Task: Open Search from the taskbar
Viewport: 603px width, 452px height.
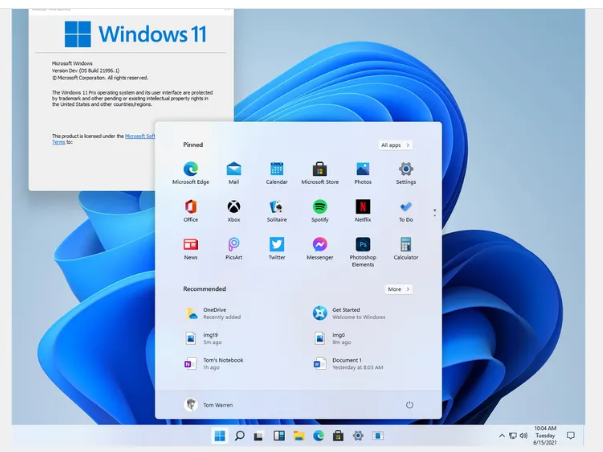Action: pos(239,436)
